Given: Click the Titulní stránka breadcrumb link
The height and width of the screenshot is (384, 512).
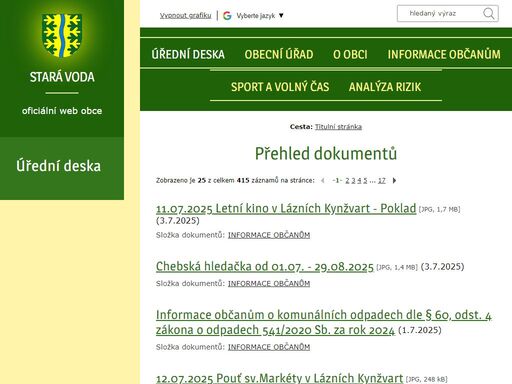Looking at the screenshot, I should (x=338, y=127).
